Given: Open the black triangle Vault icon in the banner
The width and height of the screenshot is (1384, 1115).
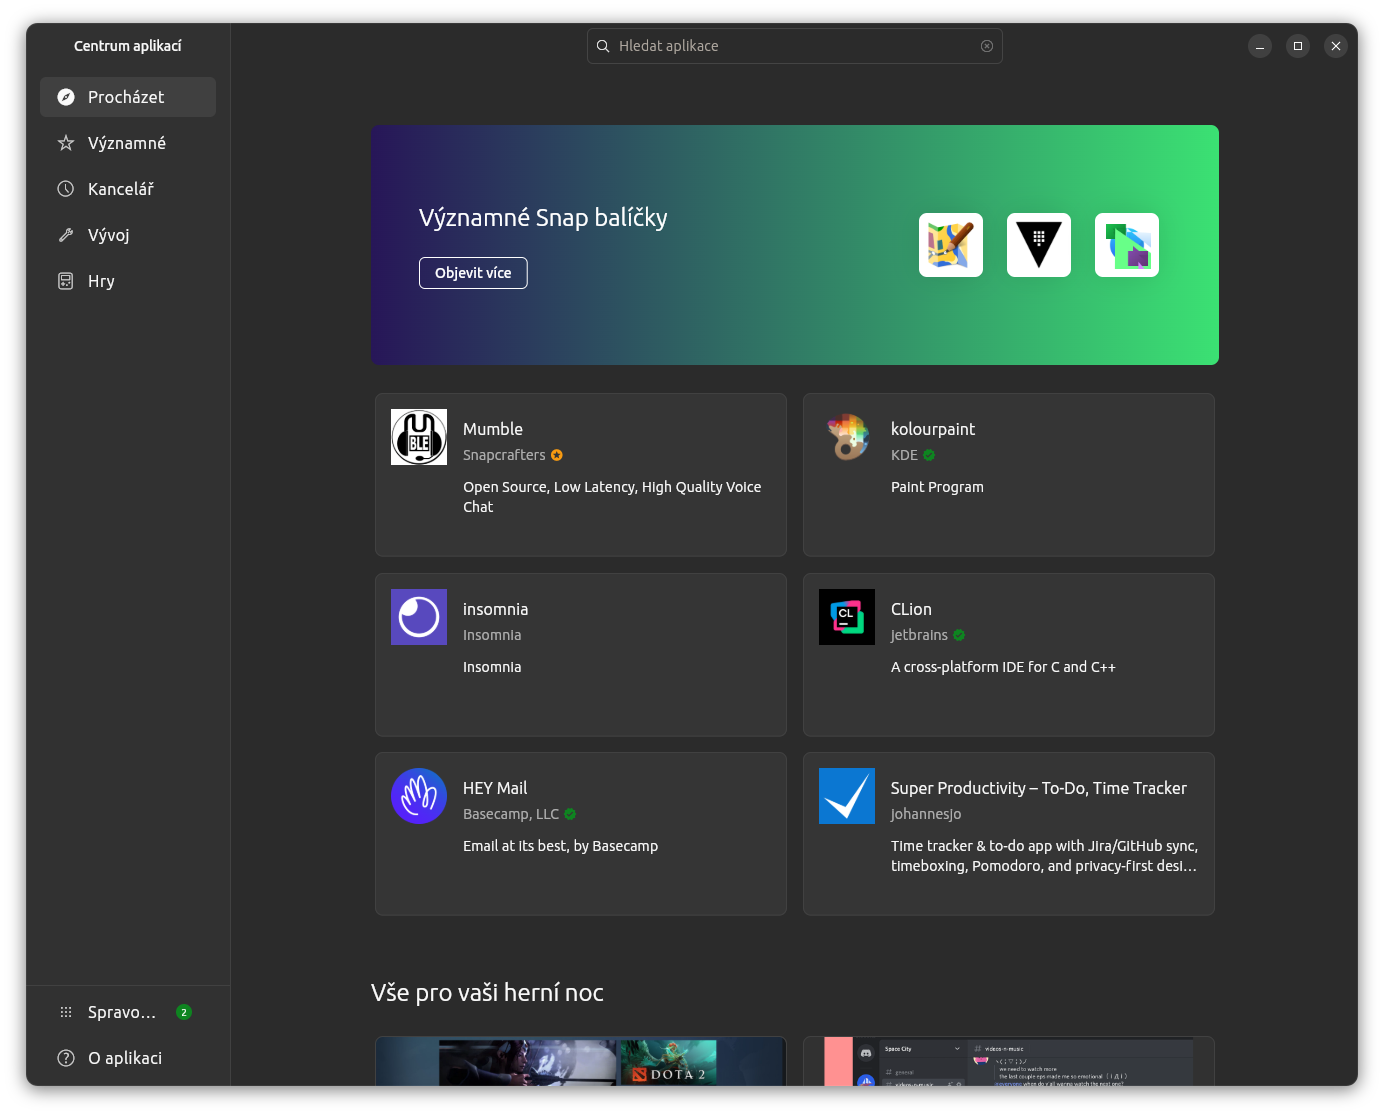Looking at the screenshot, I should point(1039,245).
